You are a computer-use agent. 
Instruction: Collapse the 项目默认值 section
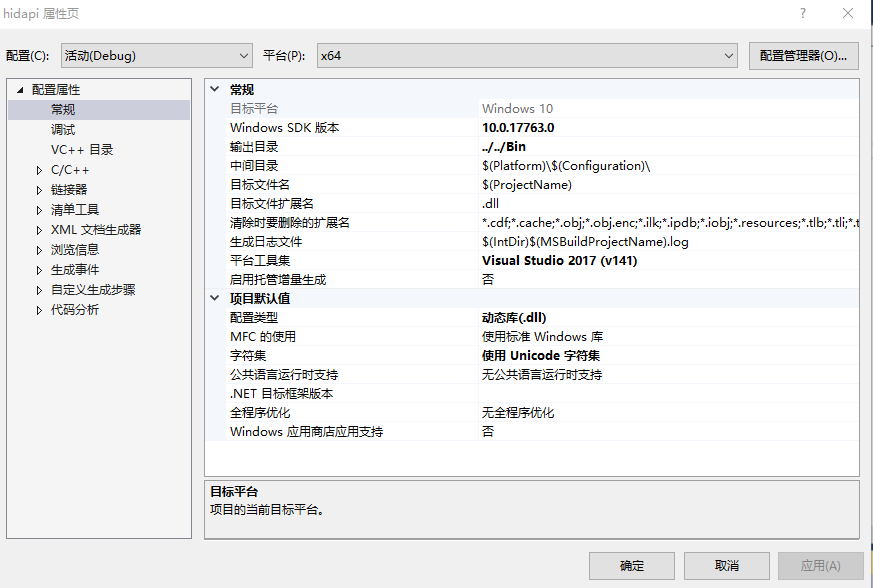pos(214,298)
